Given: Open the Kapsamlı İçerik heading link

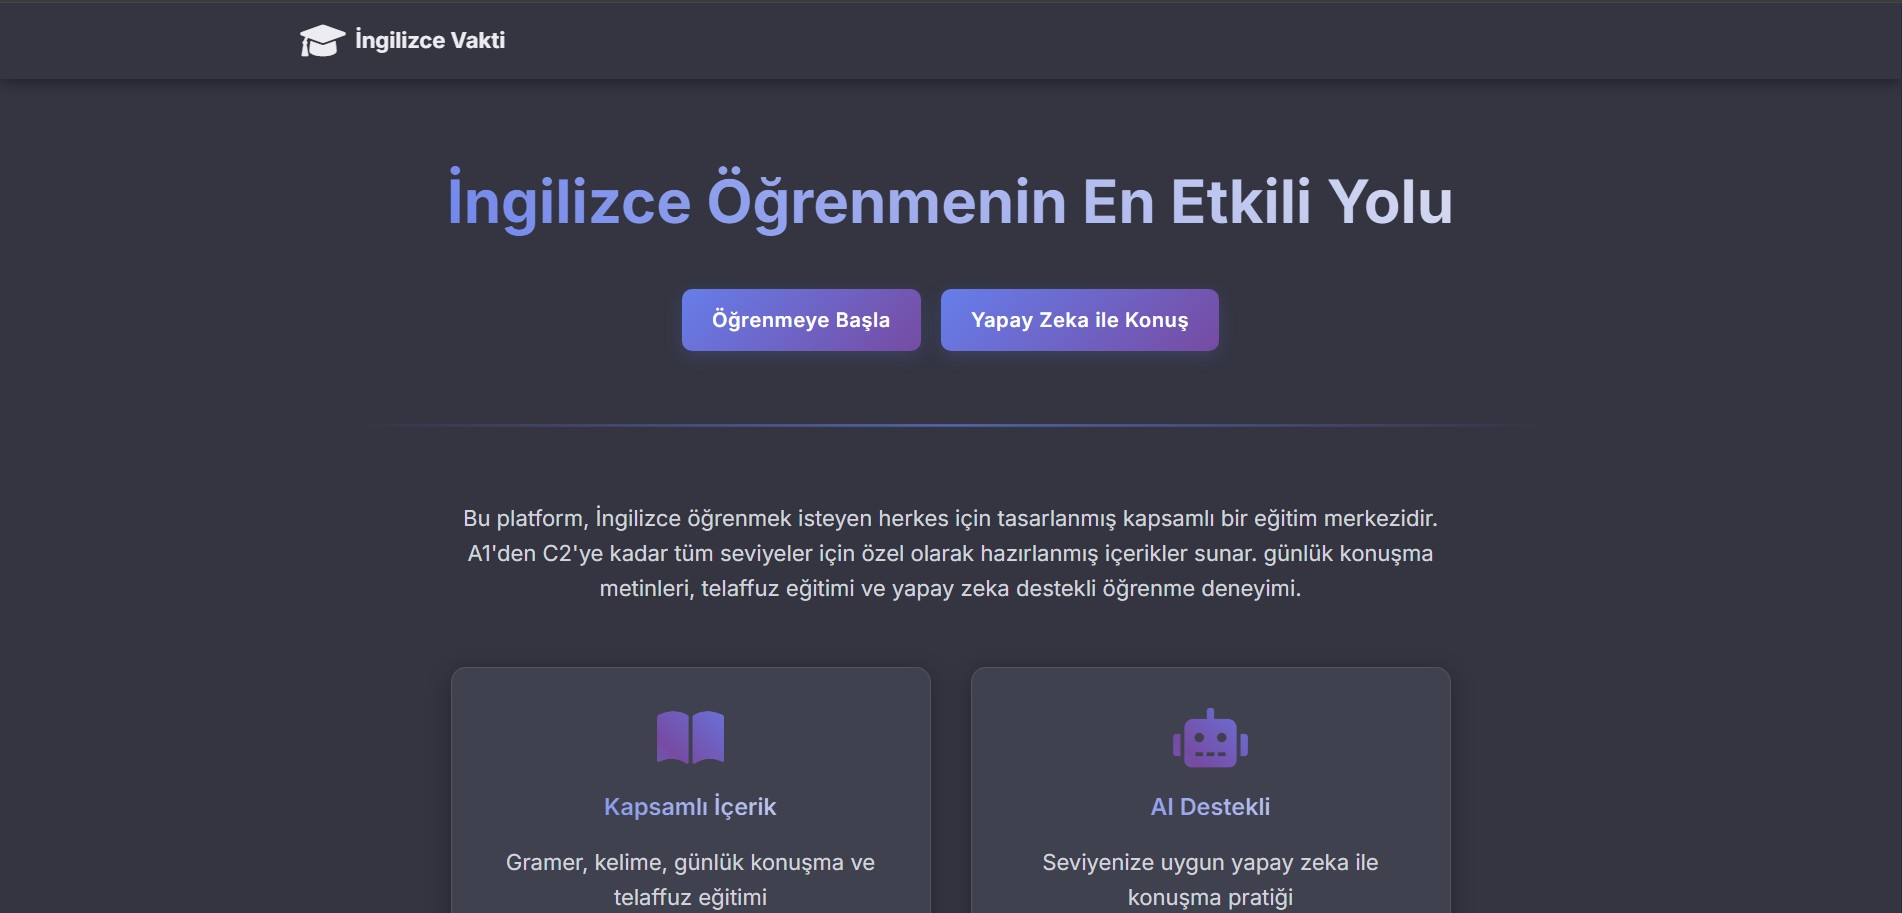Looking at the screenshot, I should click(690, 807).
